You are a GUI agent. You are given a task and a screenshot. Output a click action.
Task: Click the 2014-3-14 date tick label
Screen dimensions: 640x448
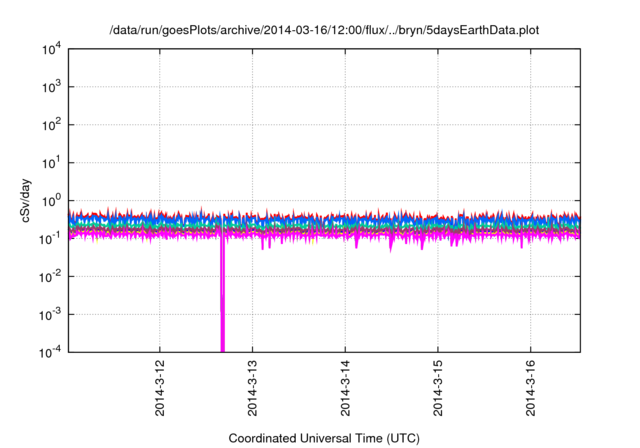pos(345,388)
